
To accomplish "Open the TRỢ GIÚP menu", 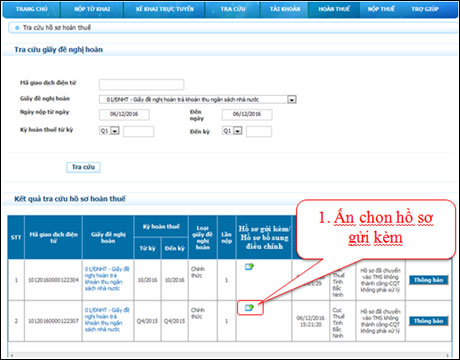I will [x=425, y=9].
